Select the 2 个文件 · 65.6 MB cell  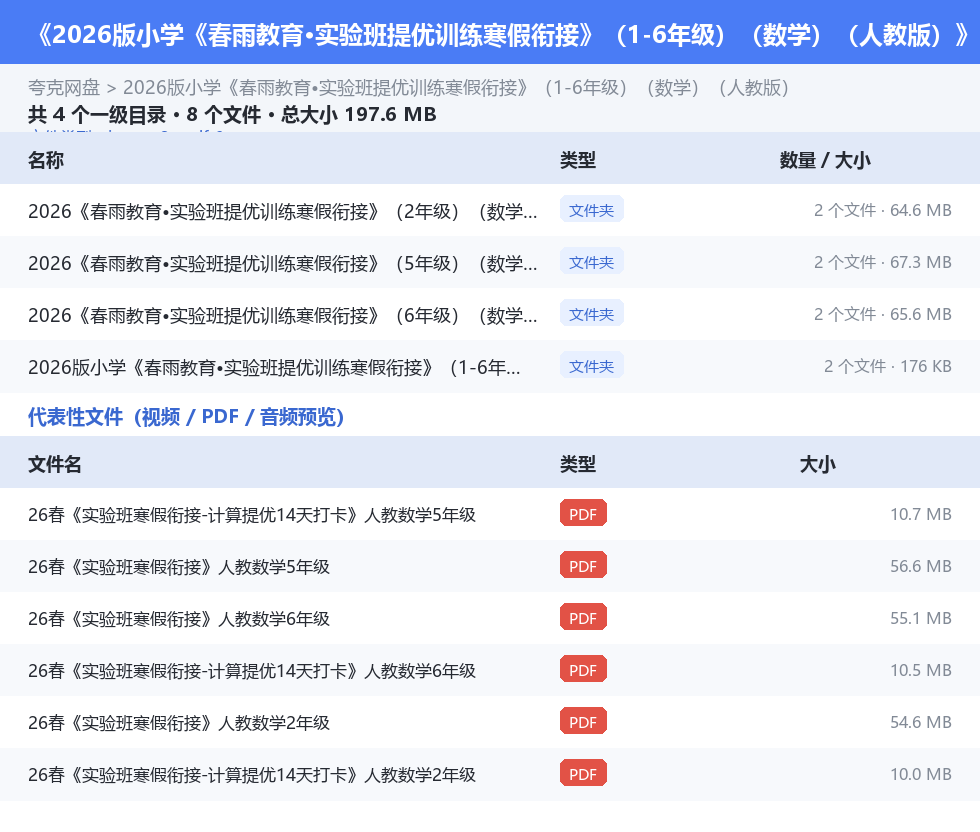click(x=882, y=314)
